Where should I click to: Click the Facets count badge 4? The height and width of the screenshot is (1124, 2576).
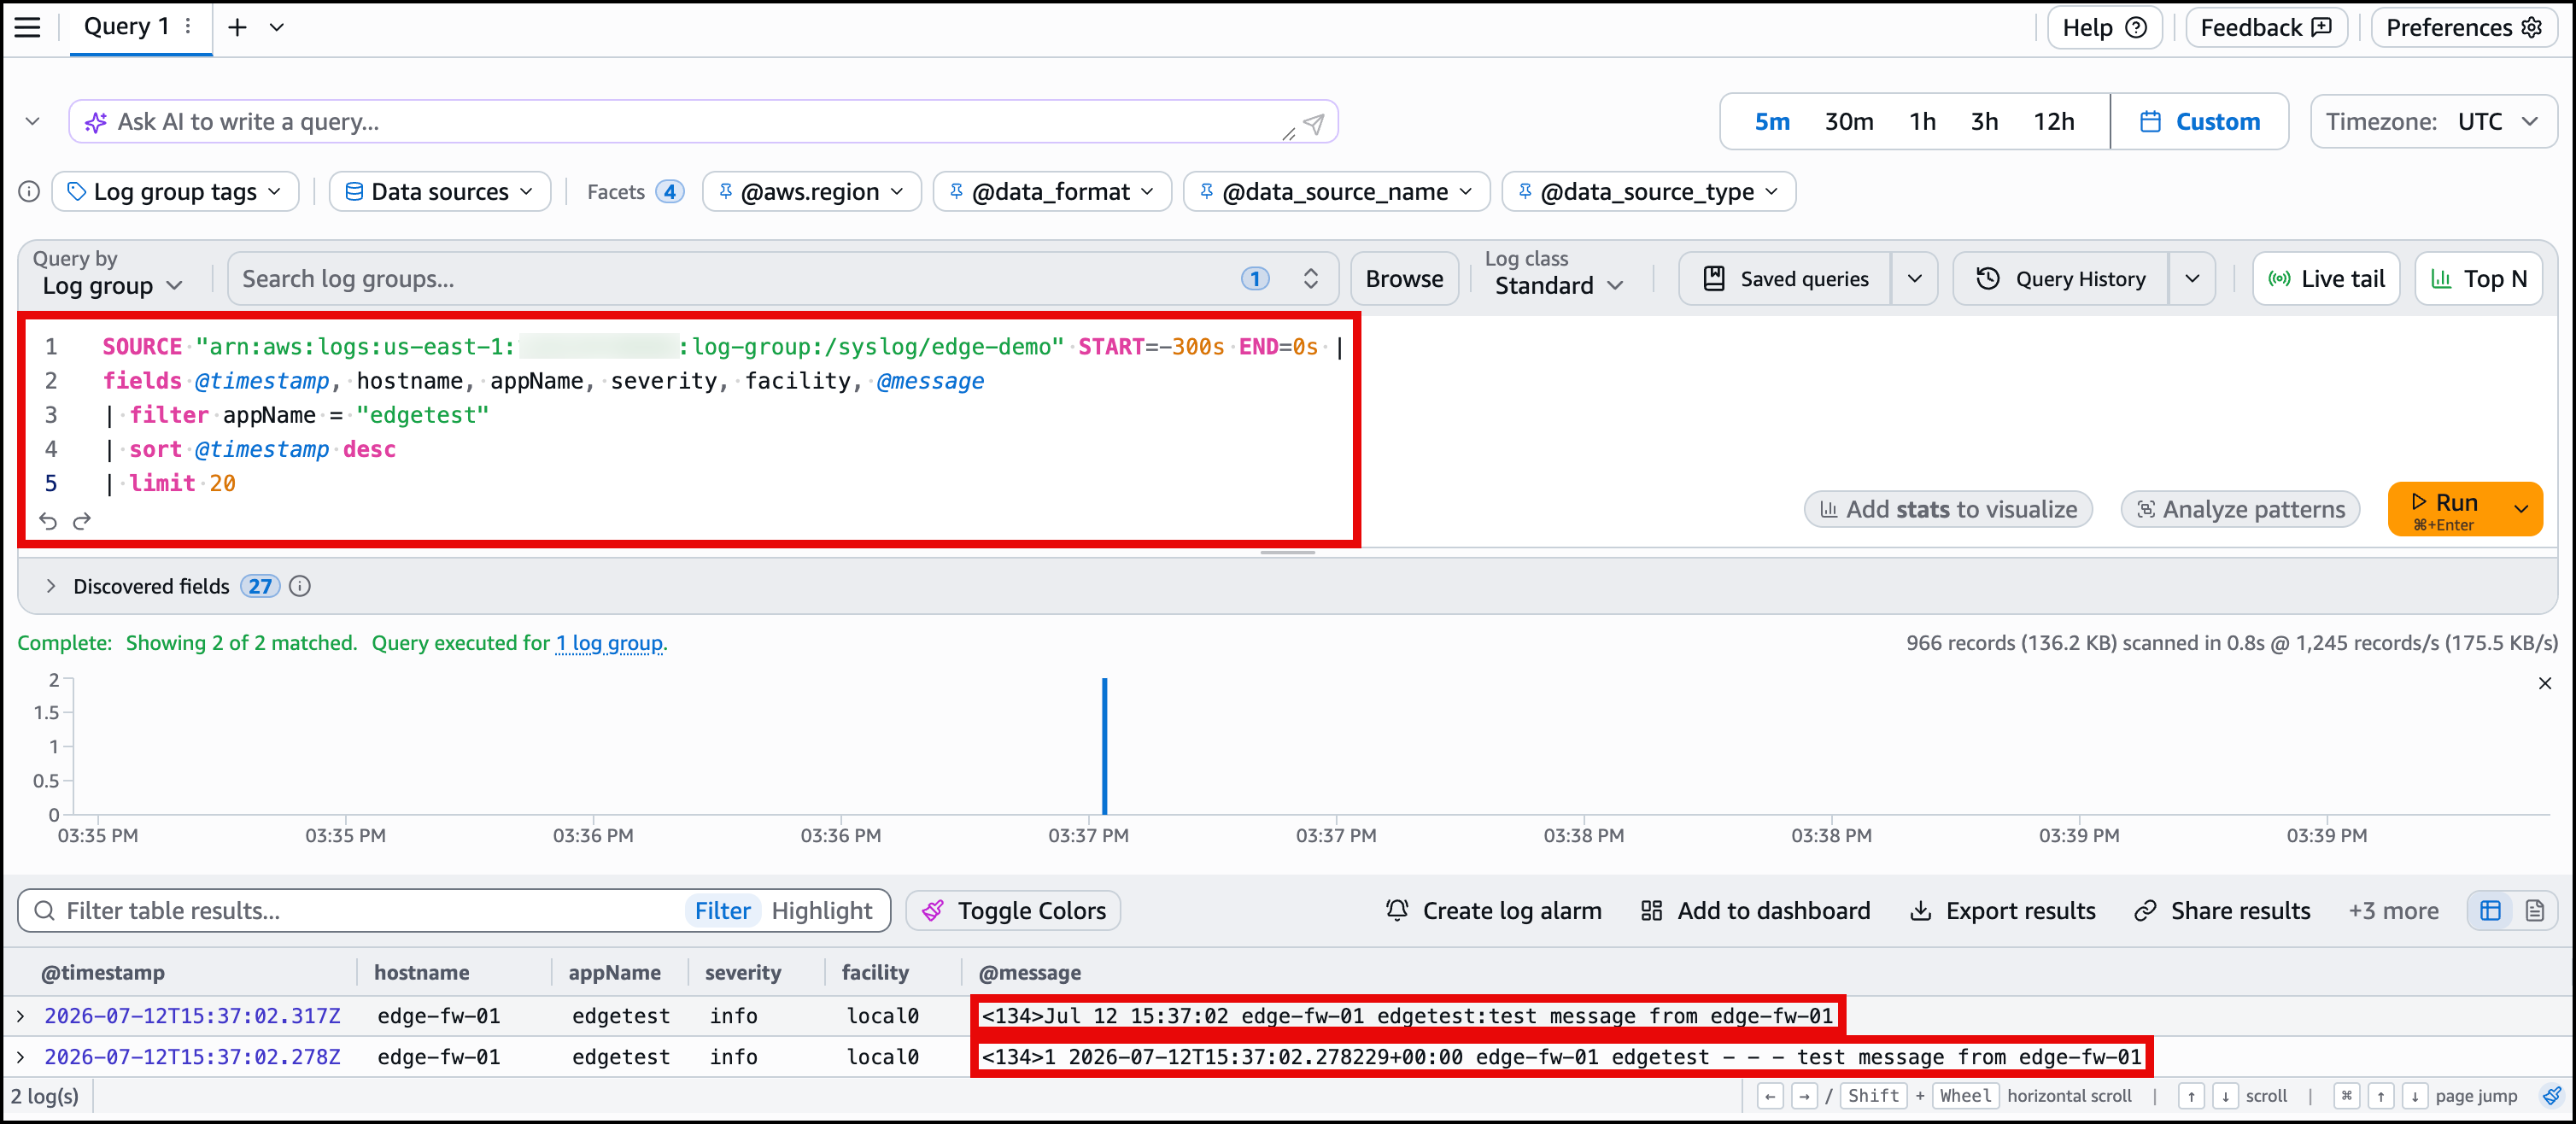tap(670, 191)
